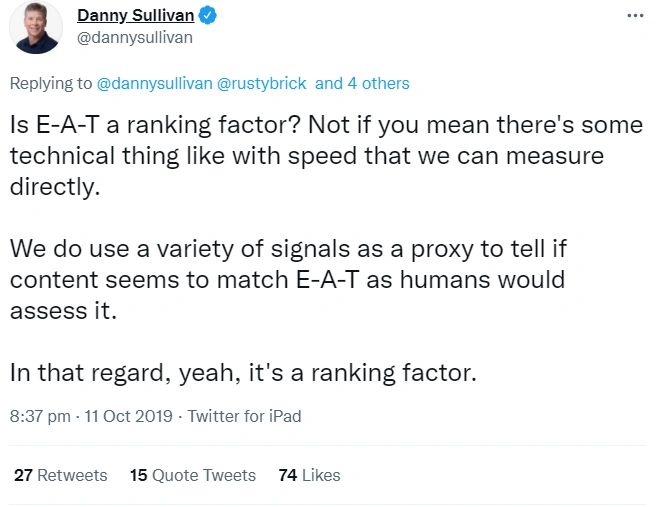Show who gave the 74 Likes
The image size is (662, 507).
[309, 475]
